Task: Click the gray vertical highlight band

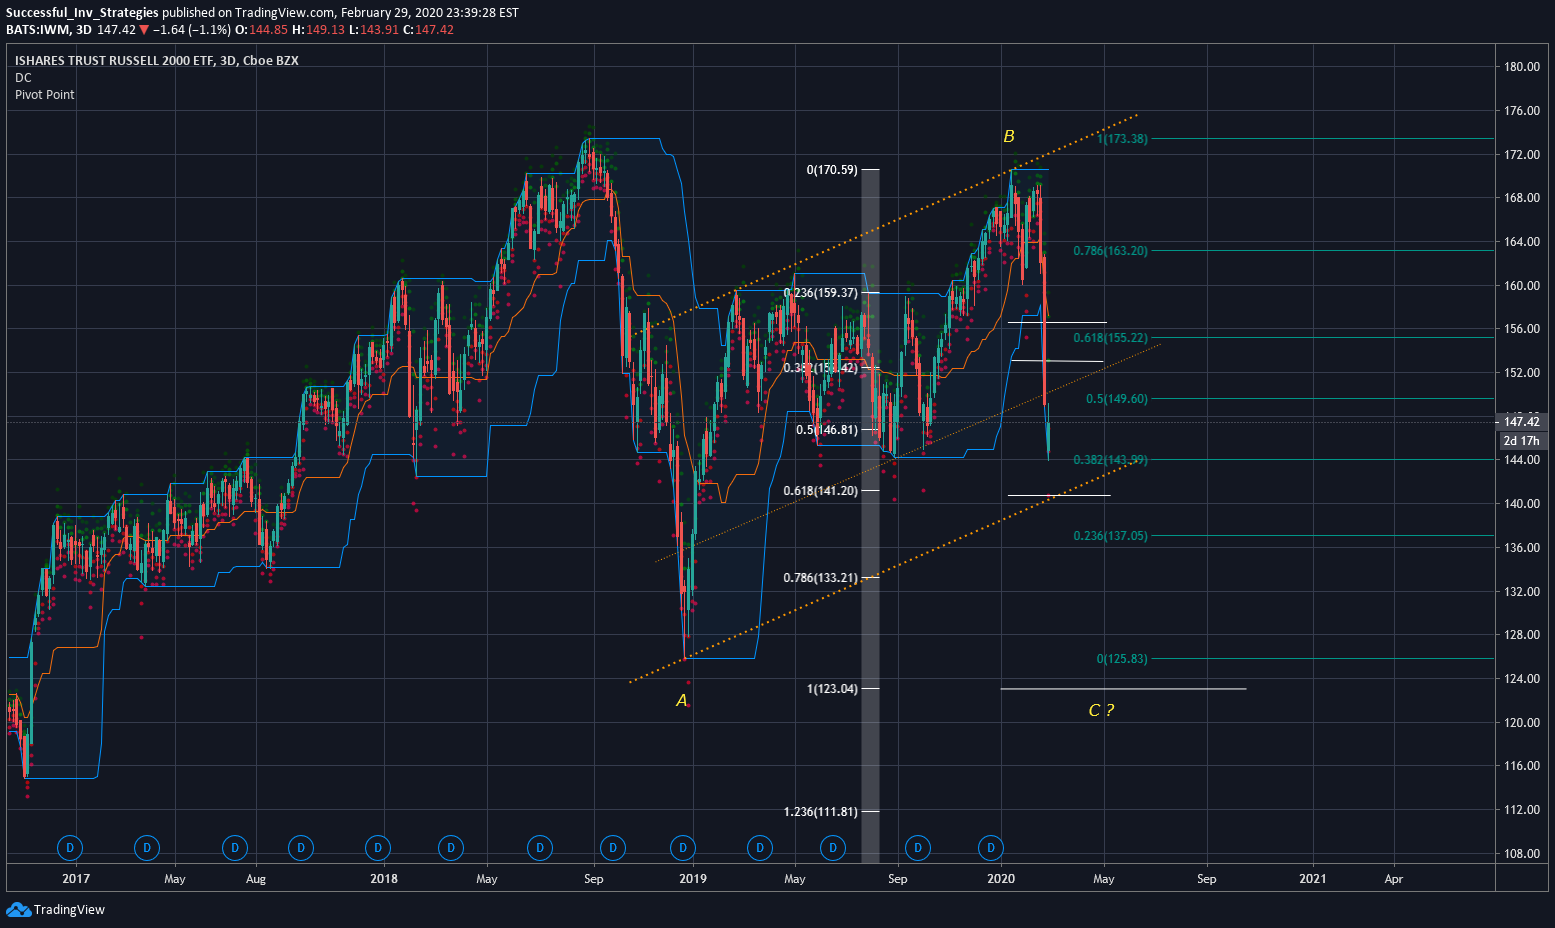Action: 871,515
